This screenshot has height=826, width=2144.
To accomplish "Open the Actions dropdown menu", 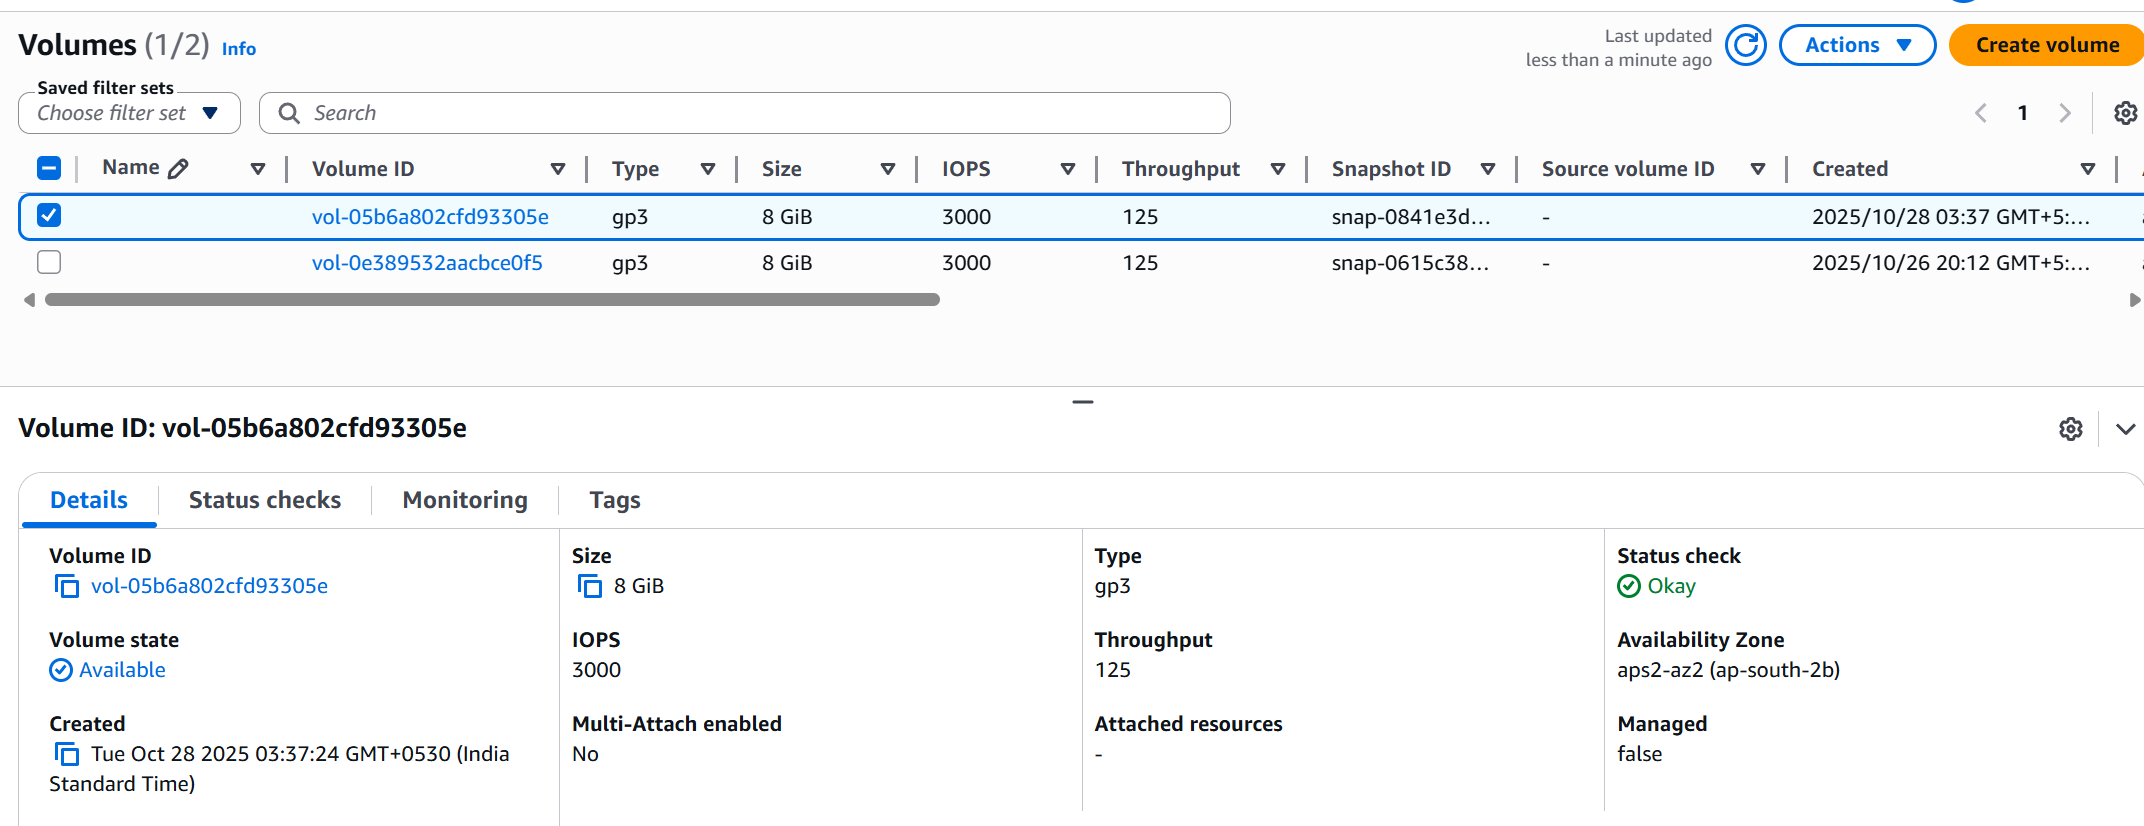I will 1856,46.
